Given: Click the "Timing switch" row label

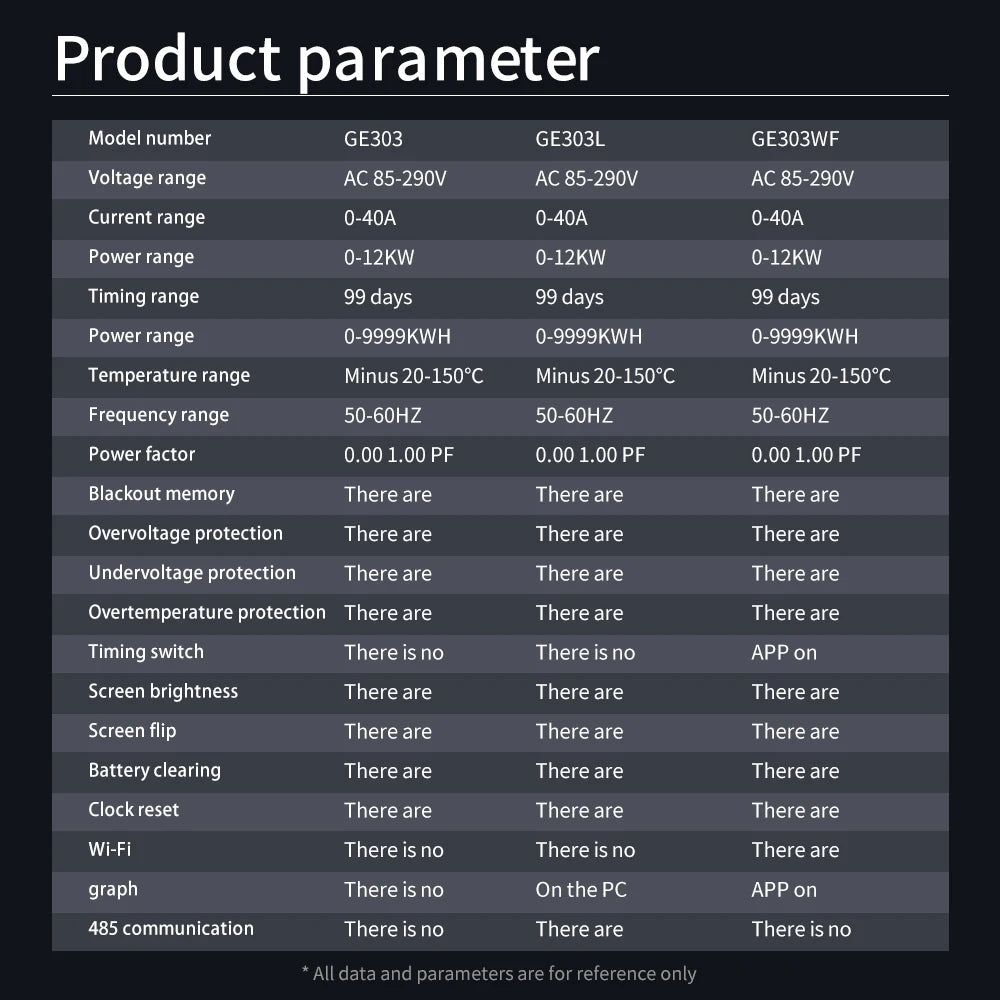Looking at the screenshot, I should [x=146, y=652].
